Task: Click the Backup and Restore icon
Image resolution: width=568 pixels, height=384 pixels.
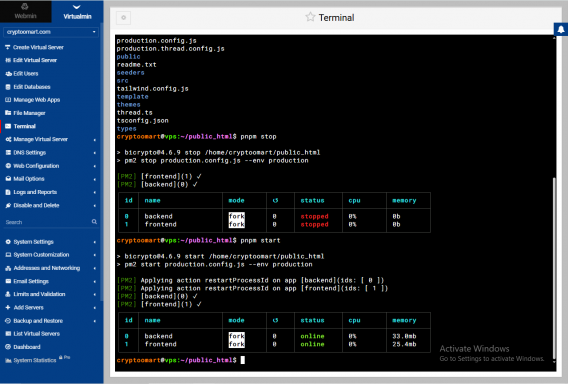Action: pos(8,321)
